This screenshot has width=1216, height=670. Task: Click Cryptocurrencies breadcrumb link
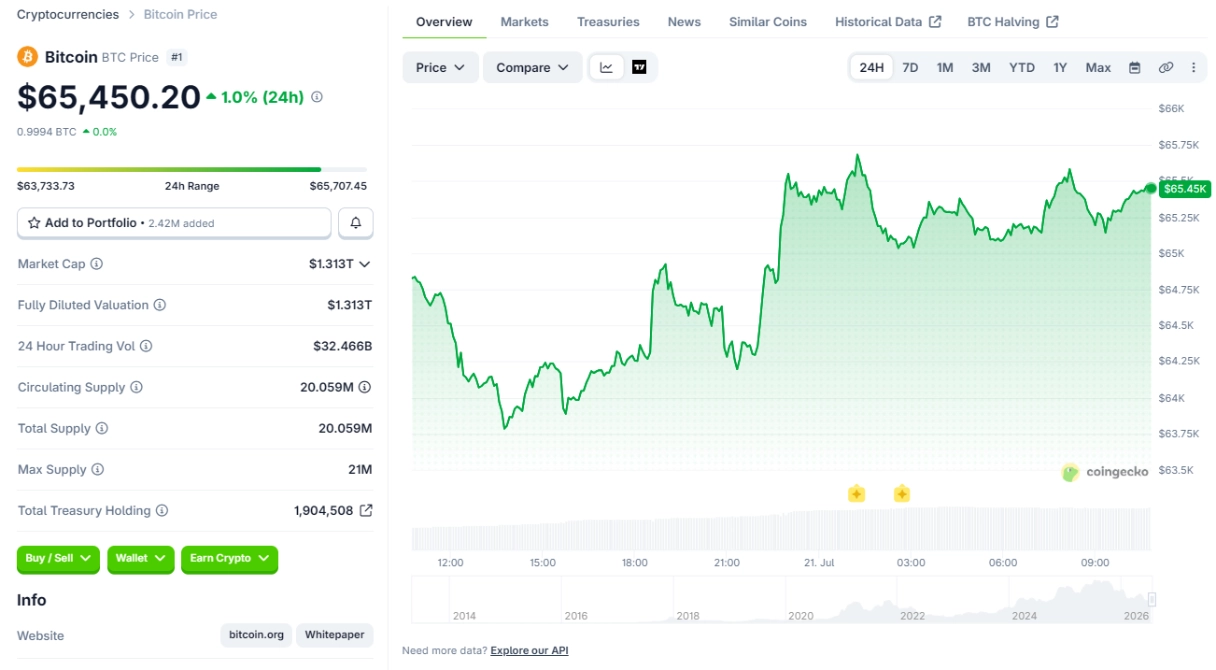tap(67, 14)
